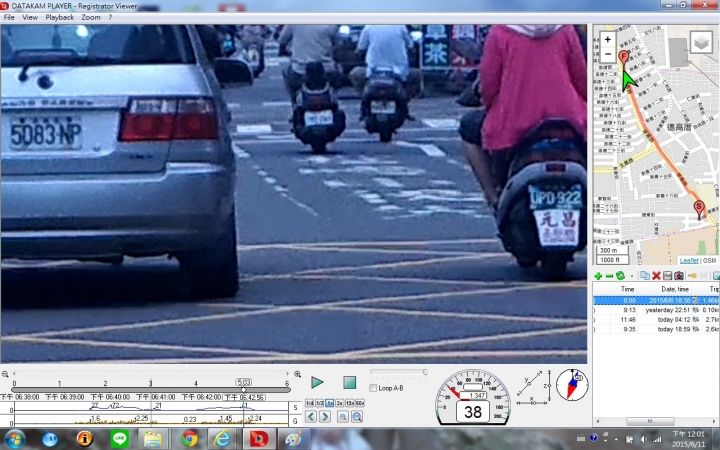The image size is (720, 450).
Task: Zoom out the map with minus button
Action: 608,54
